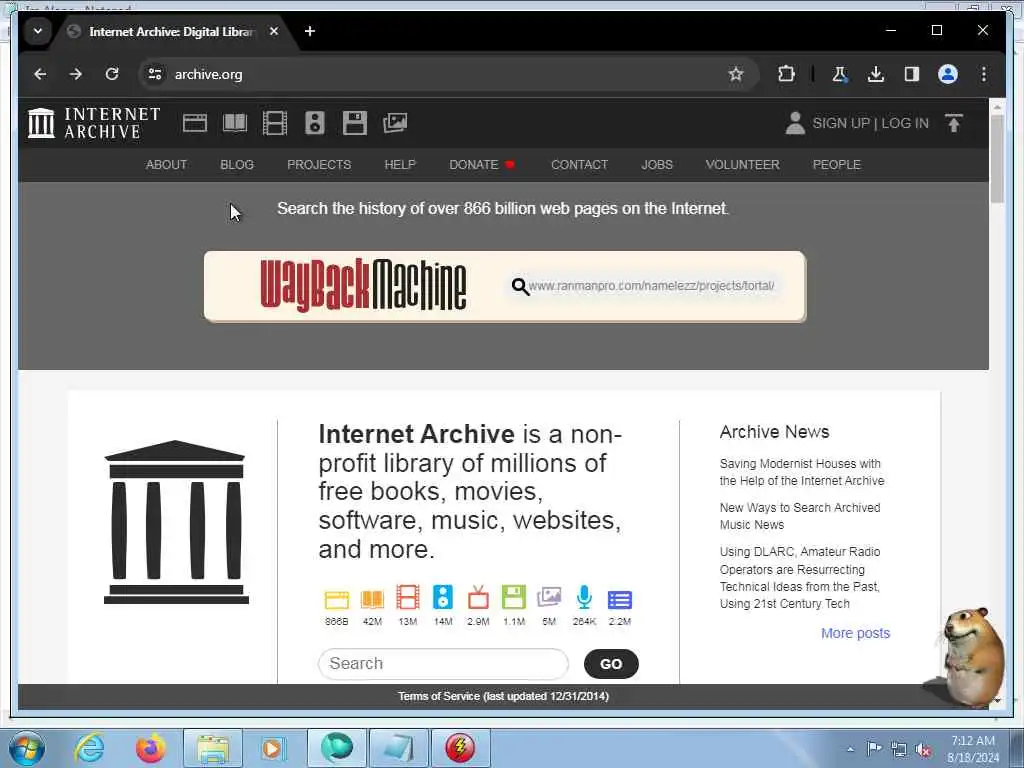The image size is (1024, 768).
Task: Open the Windows Start button
Action: point(27,748)
